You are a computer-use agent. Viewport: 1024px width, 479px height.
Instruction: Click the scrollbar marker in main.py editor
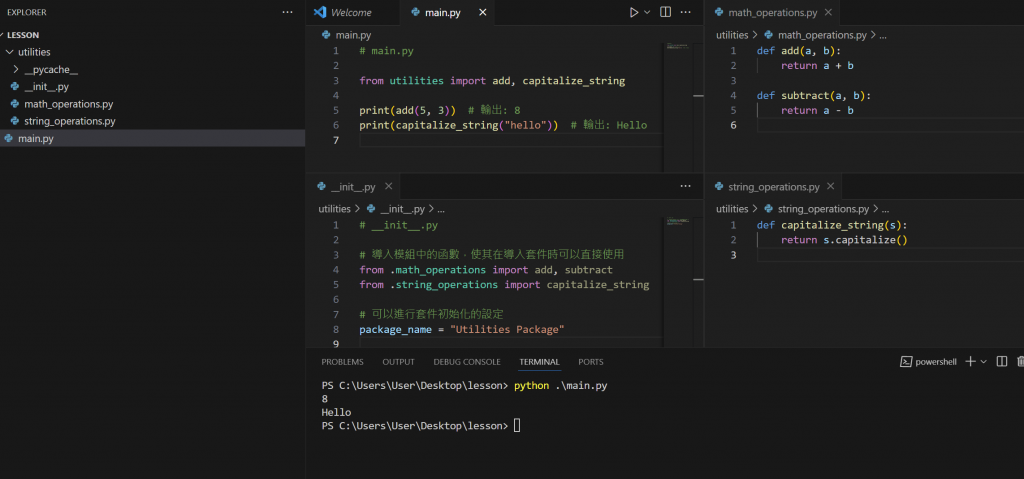698,95
